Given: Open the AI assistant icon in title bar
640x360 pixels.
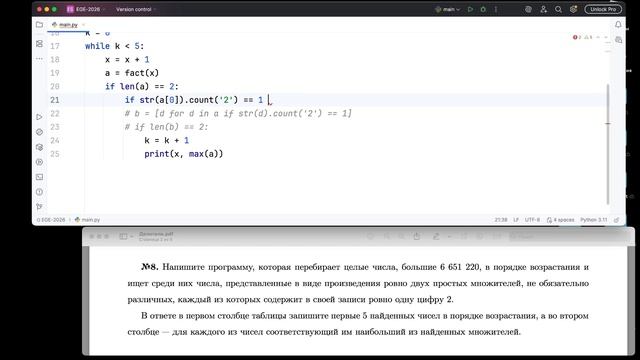Looking at the screenshot, I should pos(528,9).
